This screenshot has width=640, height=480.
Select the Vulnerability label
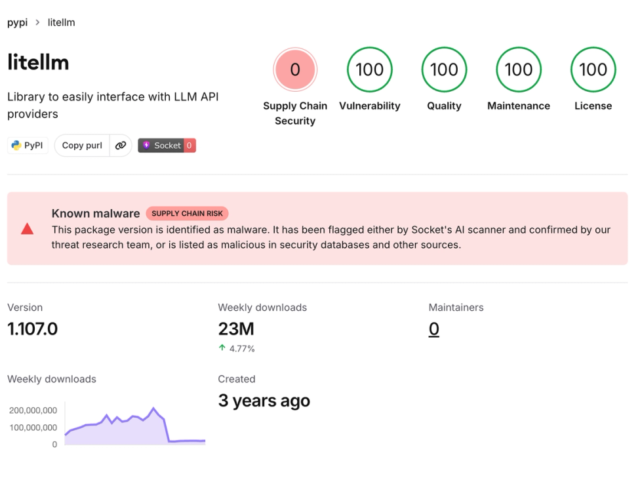pos(369,106)
